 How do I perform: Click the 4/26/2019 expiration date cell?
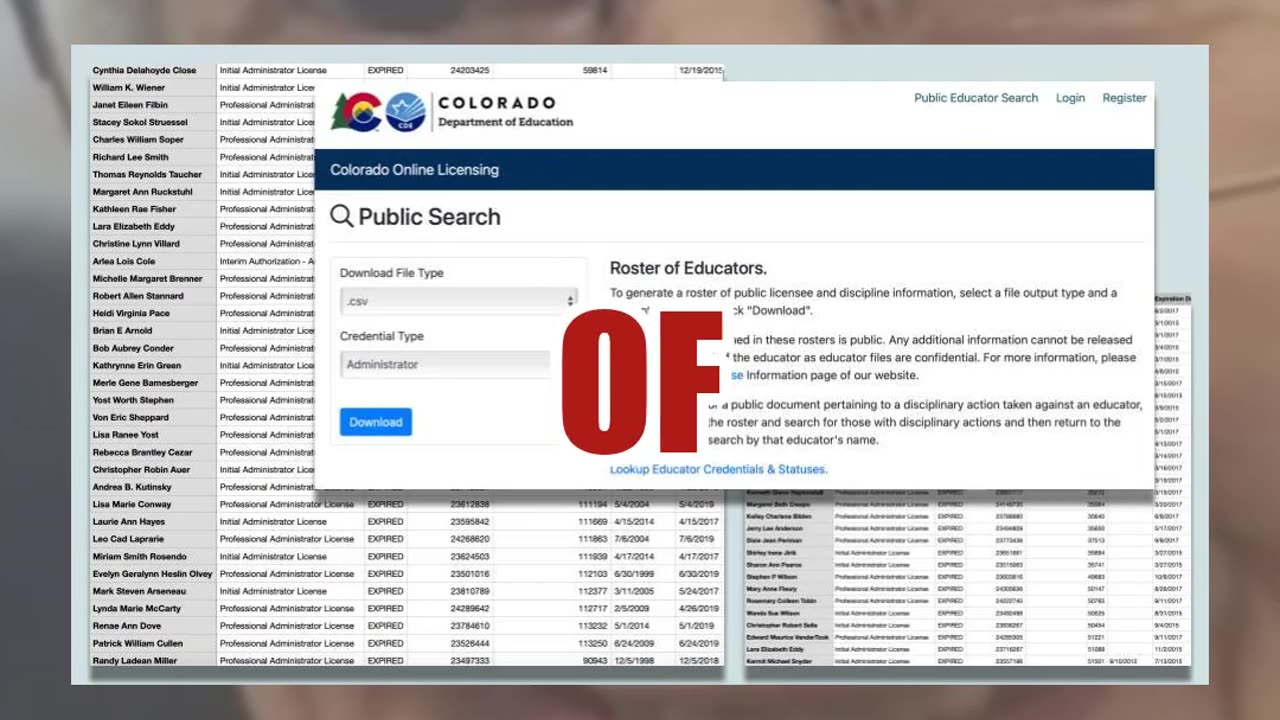(x=698, y=608)
